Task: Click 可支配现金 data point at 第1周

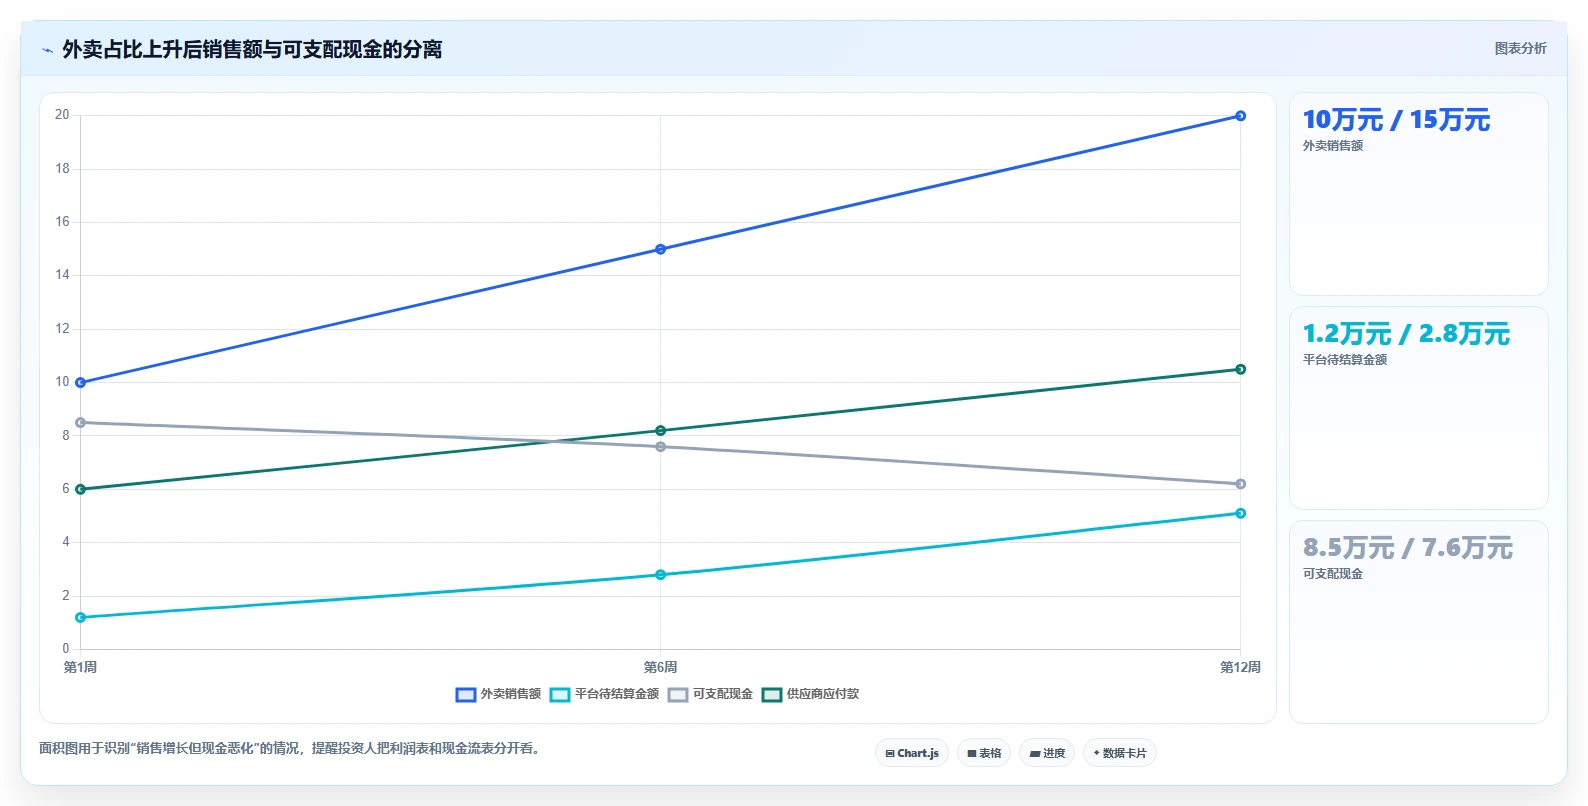Action: point(81,422)
